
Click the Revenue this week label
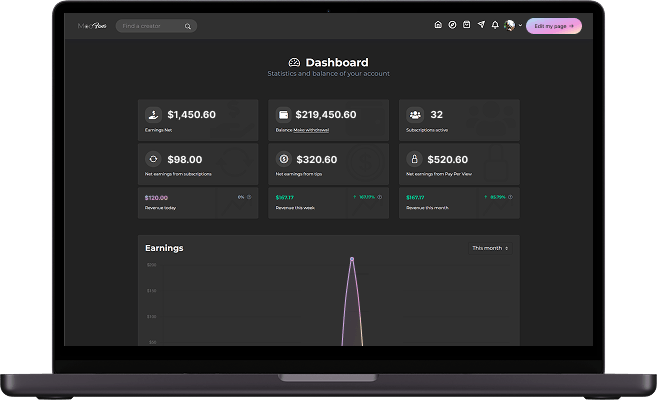[x=295, y=208]
